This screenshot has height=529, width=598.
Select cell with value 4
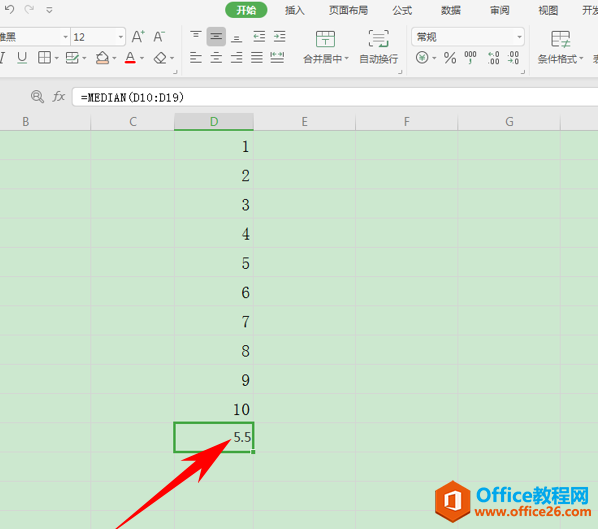[214, 233]
